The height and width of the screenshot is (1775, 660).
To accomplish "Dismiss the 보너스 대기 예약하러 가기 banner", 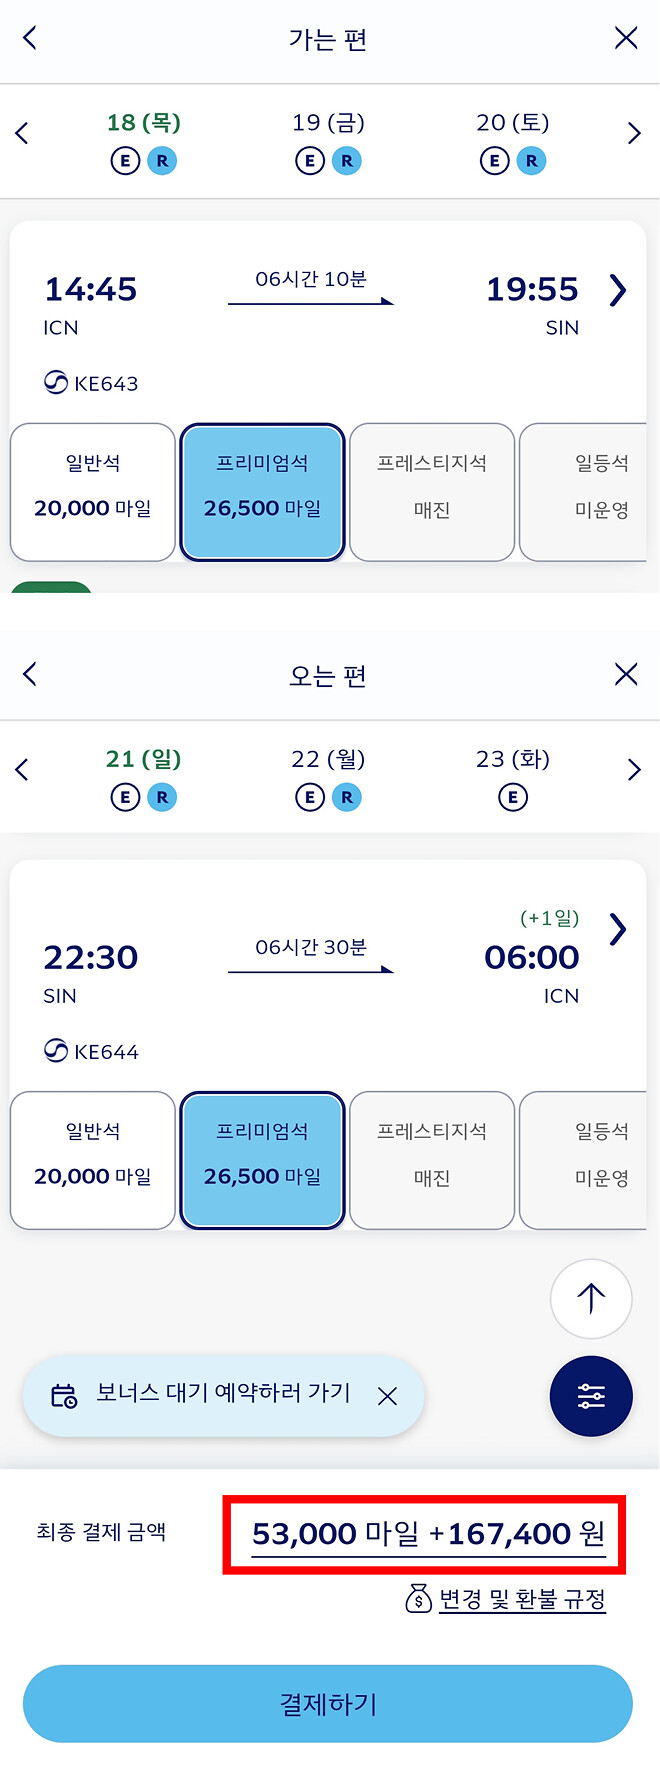I will (388, 1396).
